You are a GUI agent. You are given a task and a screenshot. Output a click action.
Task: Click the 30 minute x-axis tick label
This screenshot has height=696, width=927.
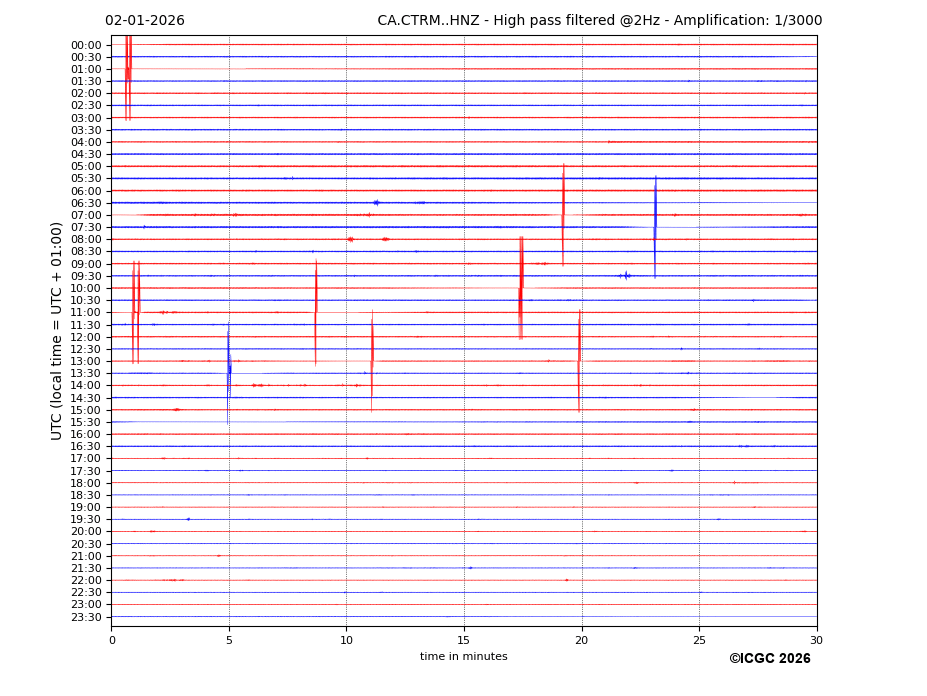pyautogui.click(x=816, y=641)
